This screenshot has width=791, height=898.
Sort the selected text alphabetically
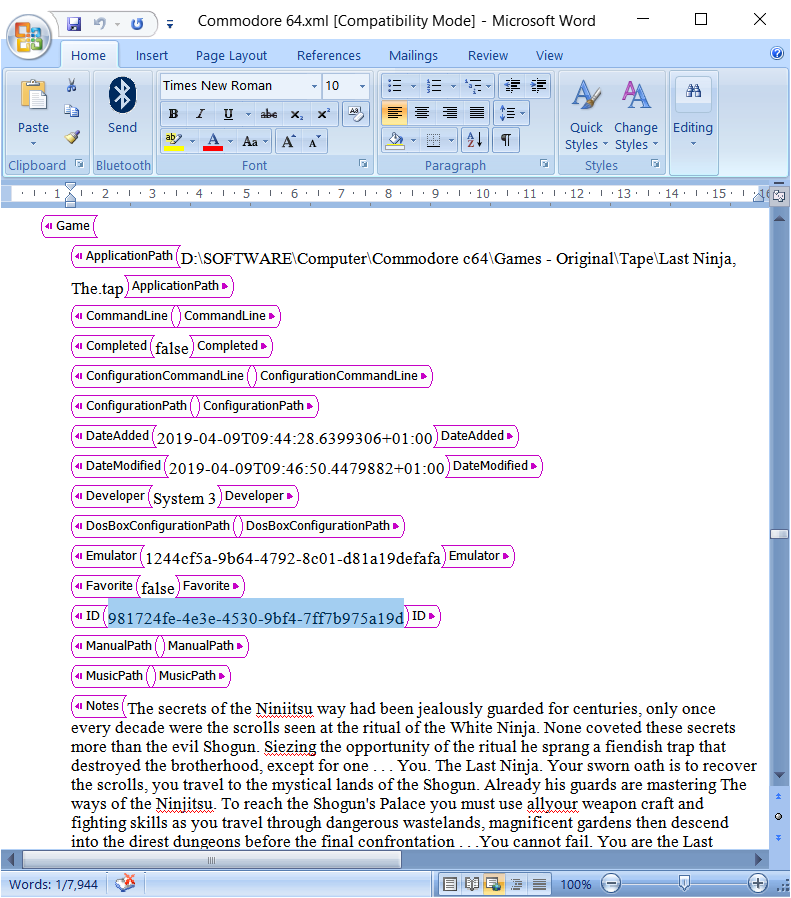474,140
